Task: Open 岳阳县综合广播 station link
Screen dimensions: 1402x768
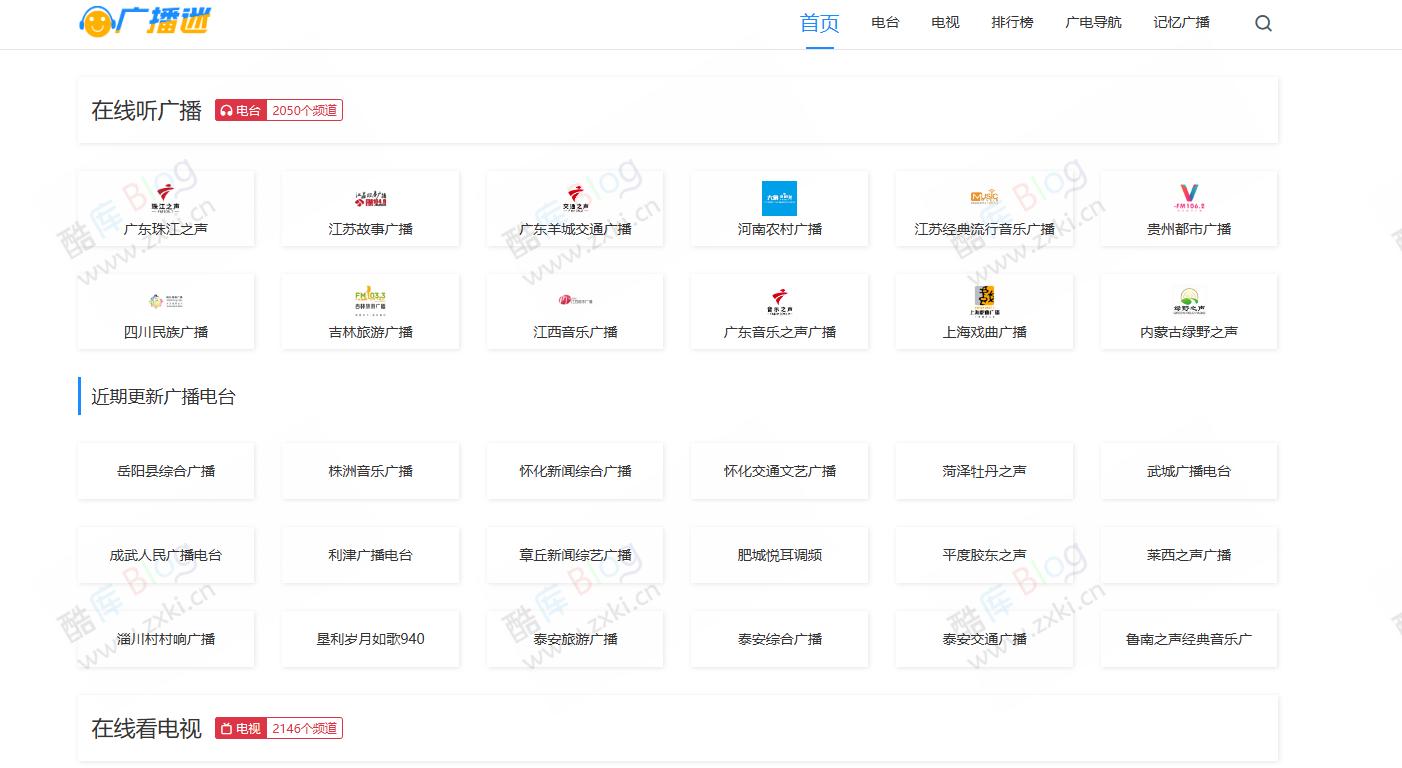Action: (x=166, y=471)
